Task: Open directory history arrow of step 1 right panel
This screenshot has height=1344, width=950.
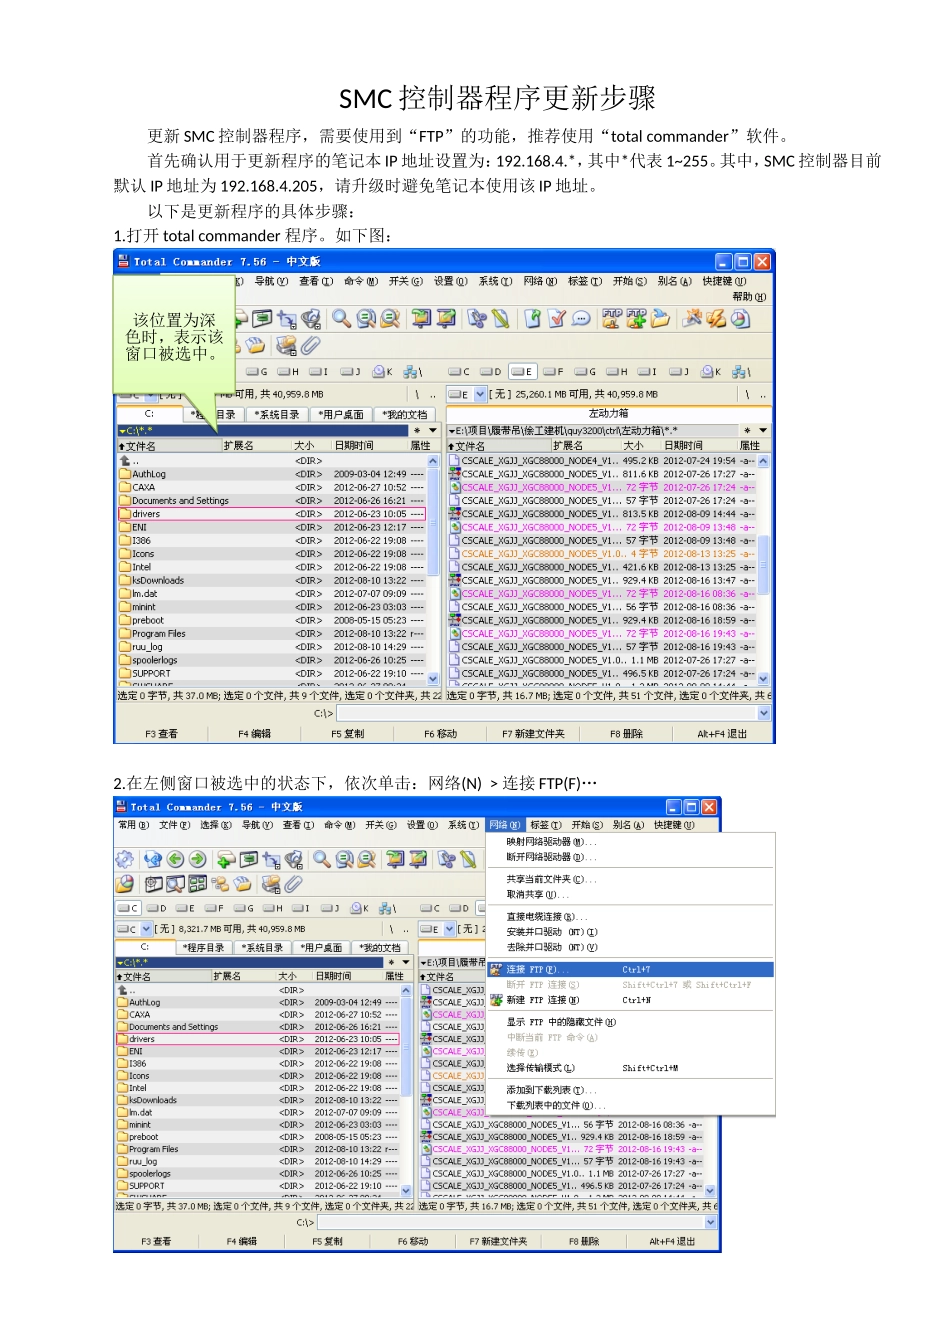Action: pyautogui.click(x=763, y=430)
